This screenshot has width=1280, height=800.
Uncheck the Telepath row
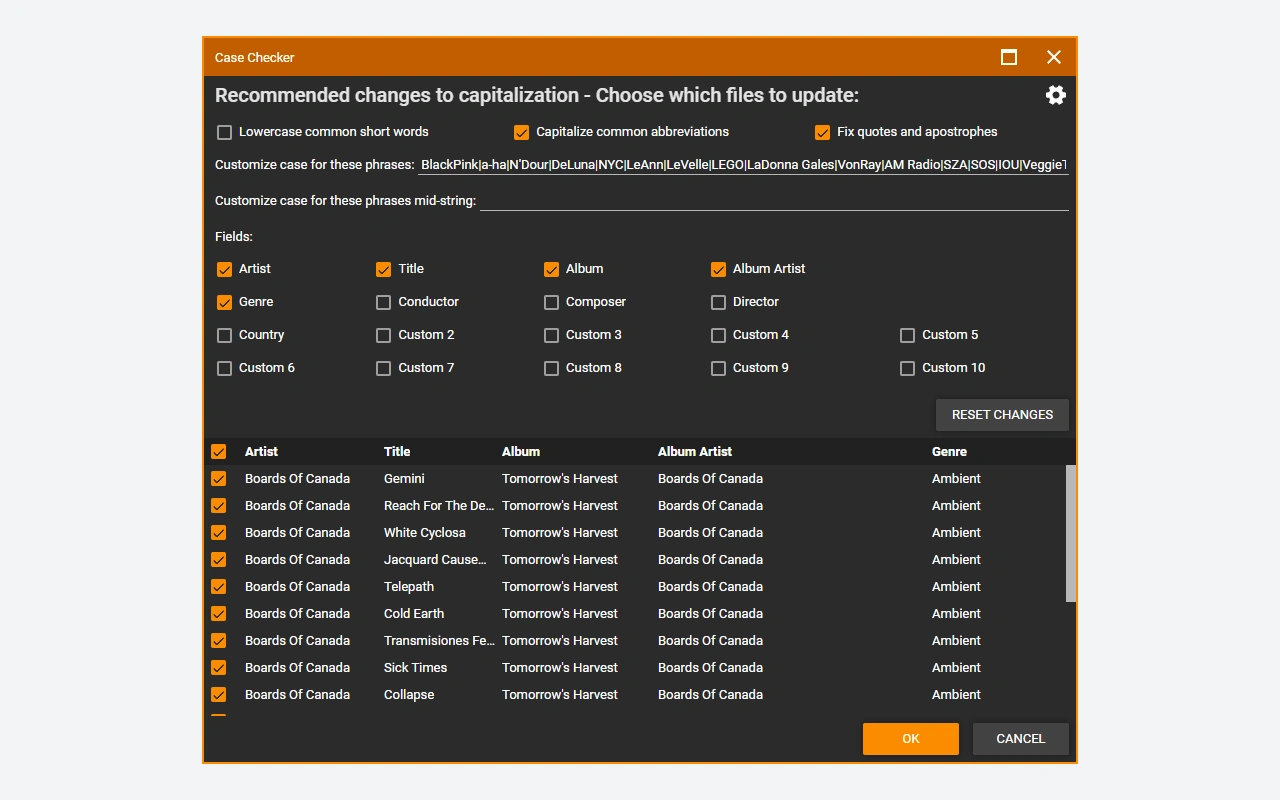tap(218, 587)
